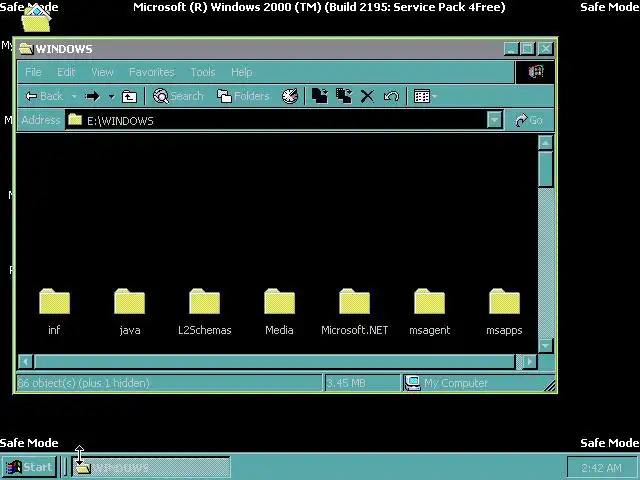
Task: Click the object count status text
Action: 84,383
